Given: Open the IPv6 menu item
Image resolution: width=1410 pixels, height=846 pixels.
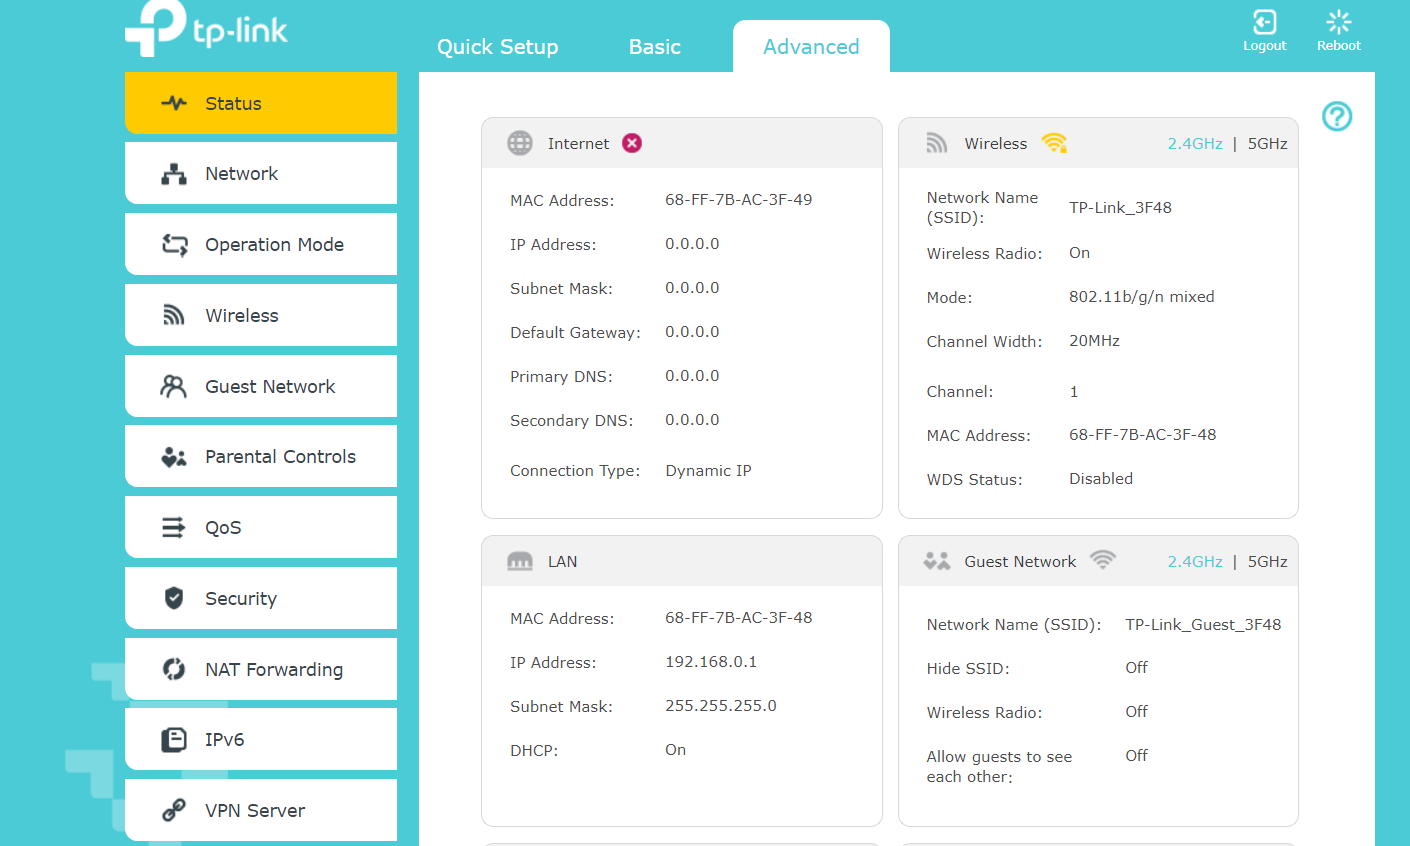Looking at the screenshot, I should click(x=261, y=739).
